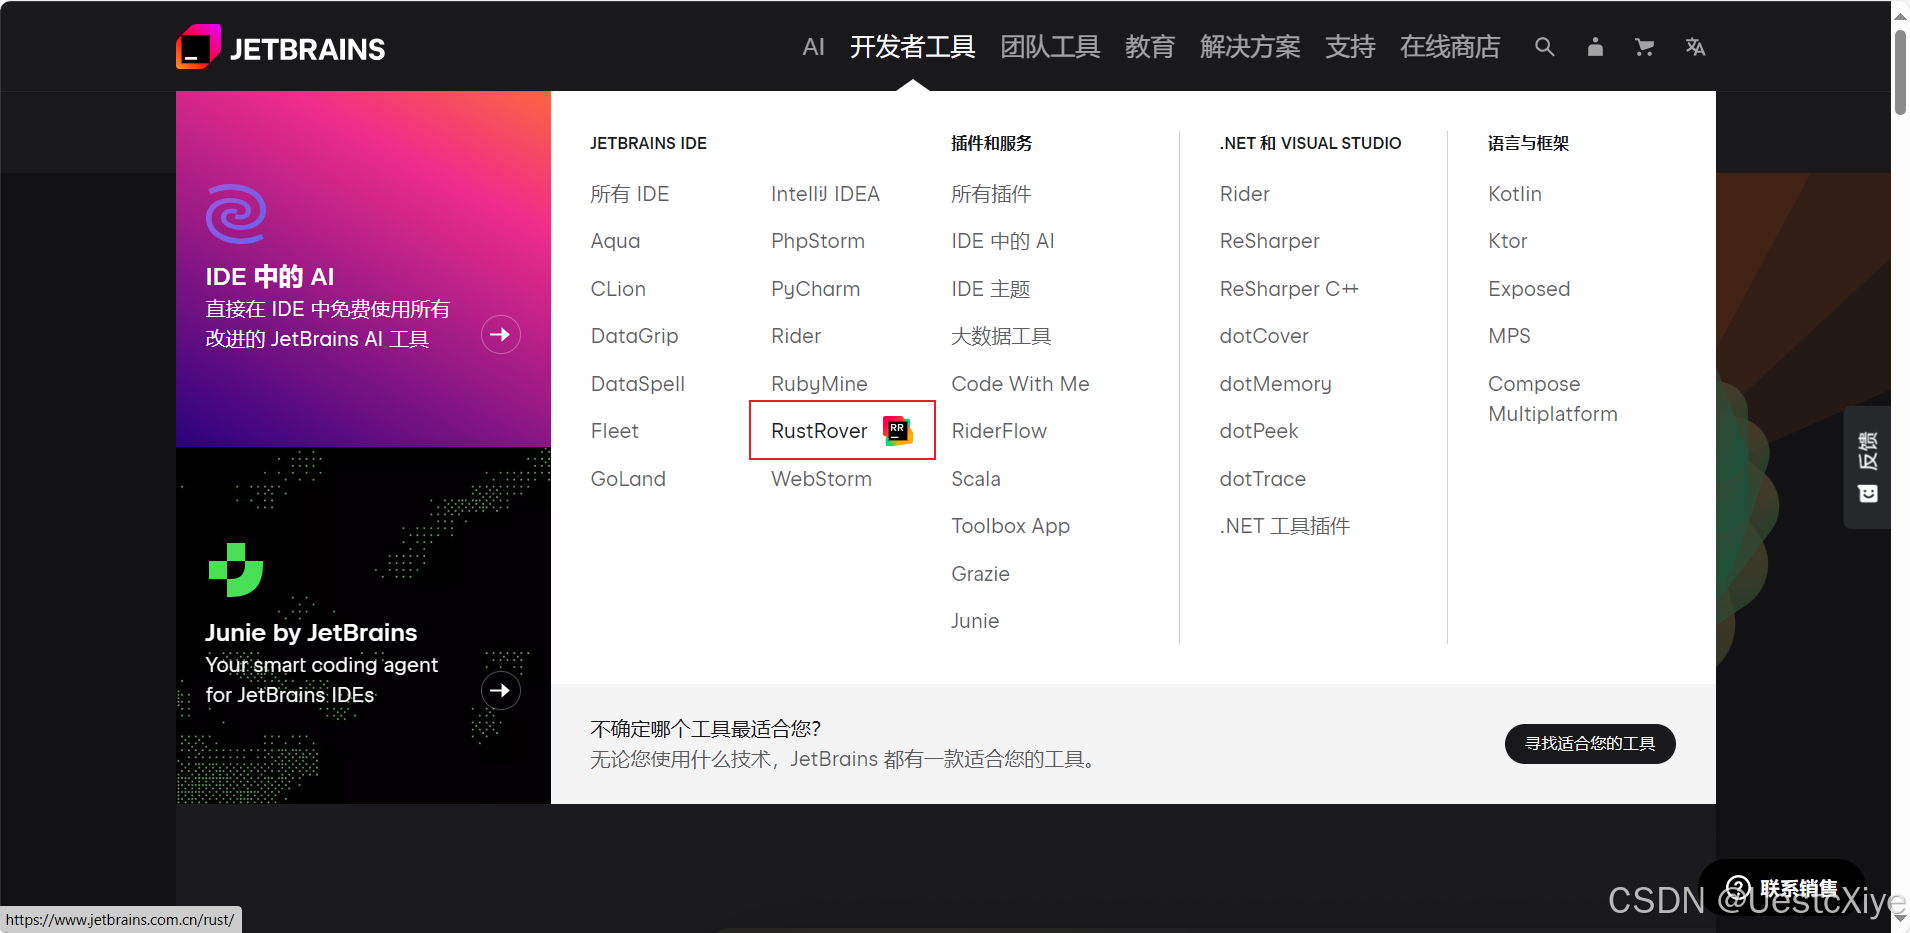
Task: Open Rider under JetBrains IDE column
Action: coord(796,336)
